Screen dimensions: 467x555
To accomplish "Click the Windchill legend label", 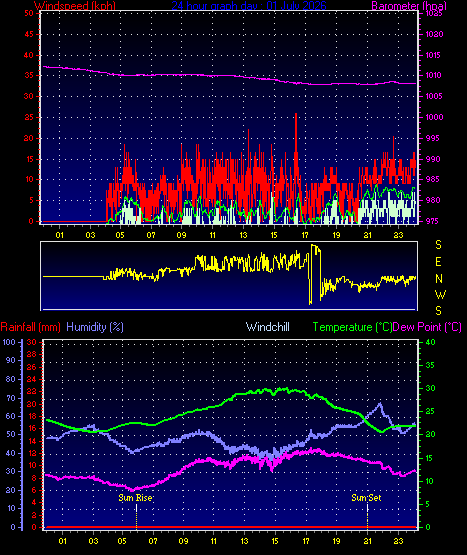I will pyautogui.click(x=268, y=327).
